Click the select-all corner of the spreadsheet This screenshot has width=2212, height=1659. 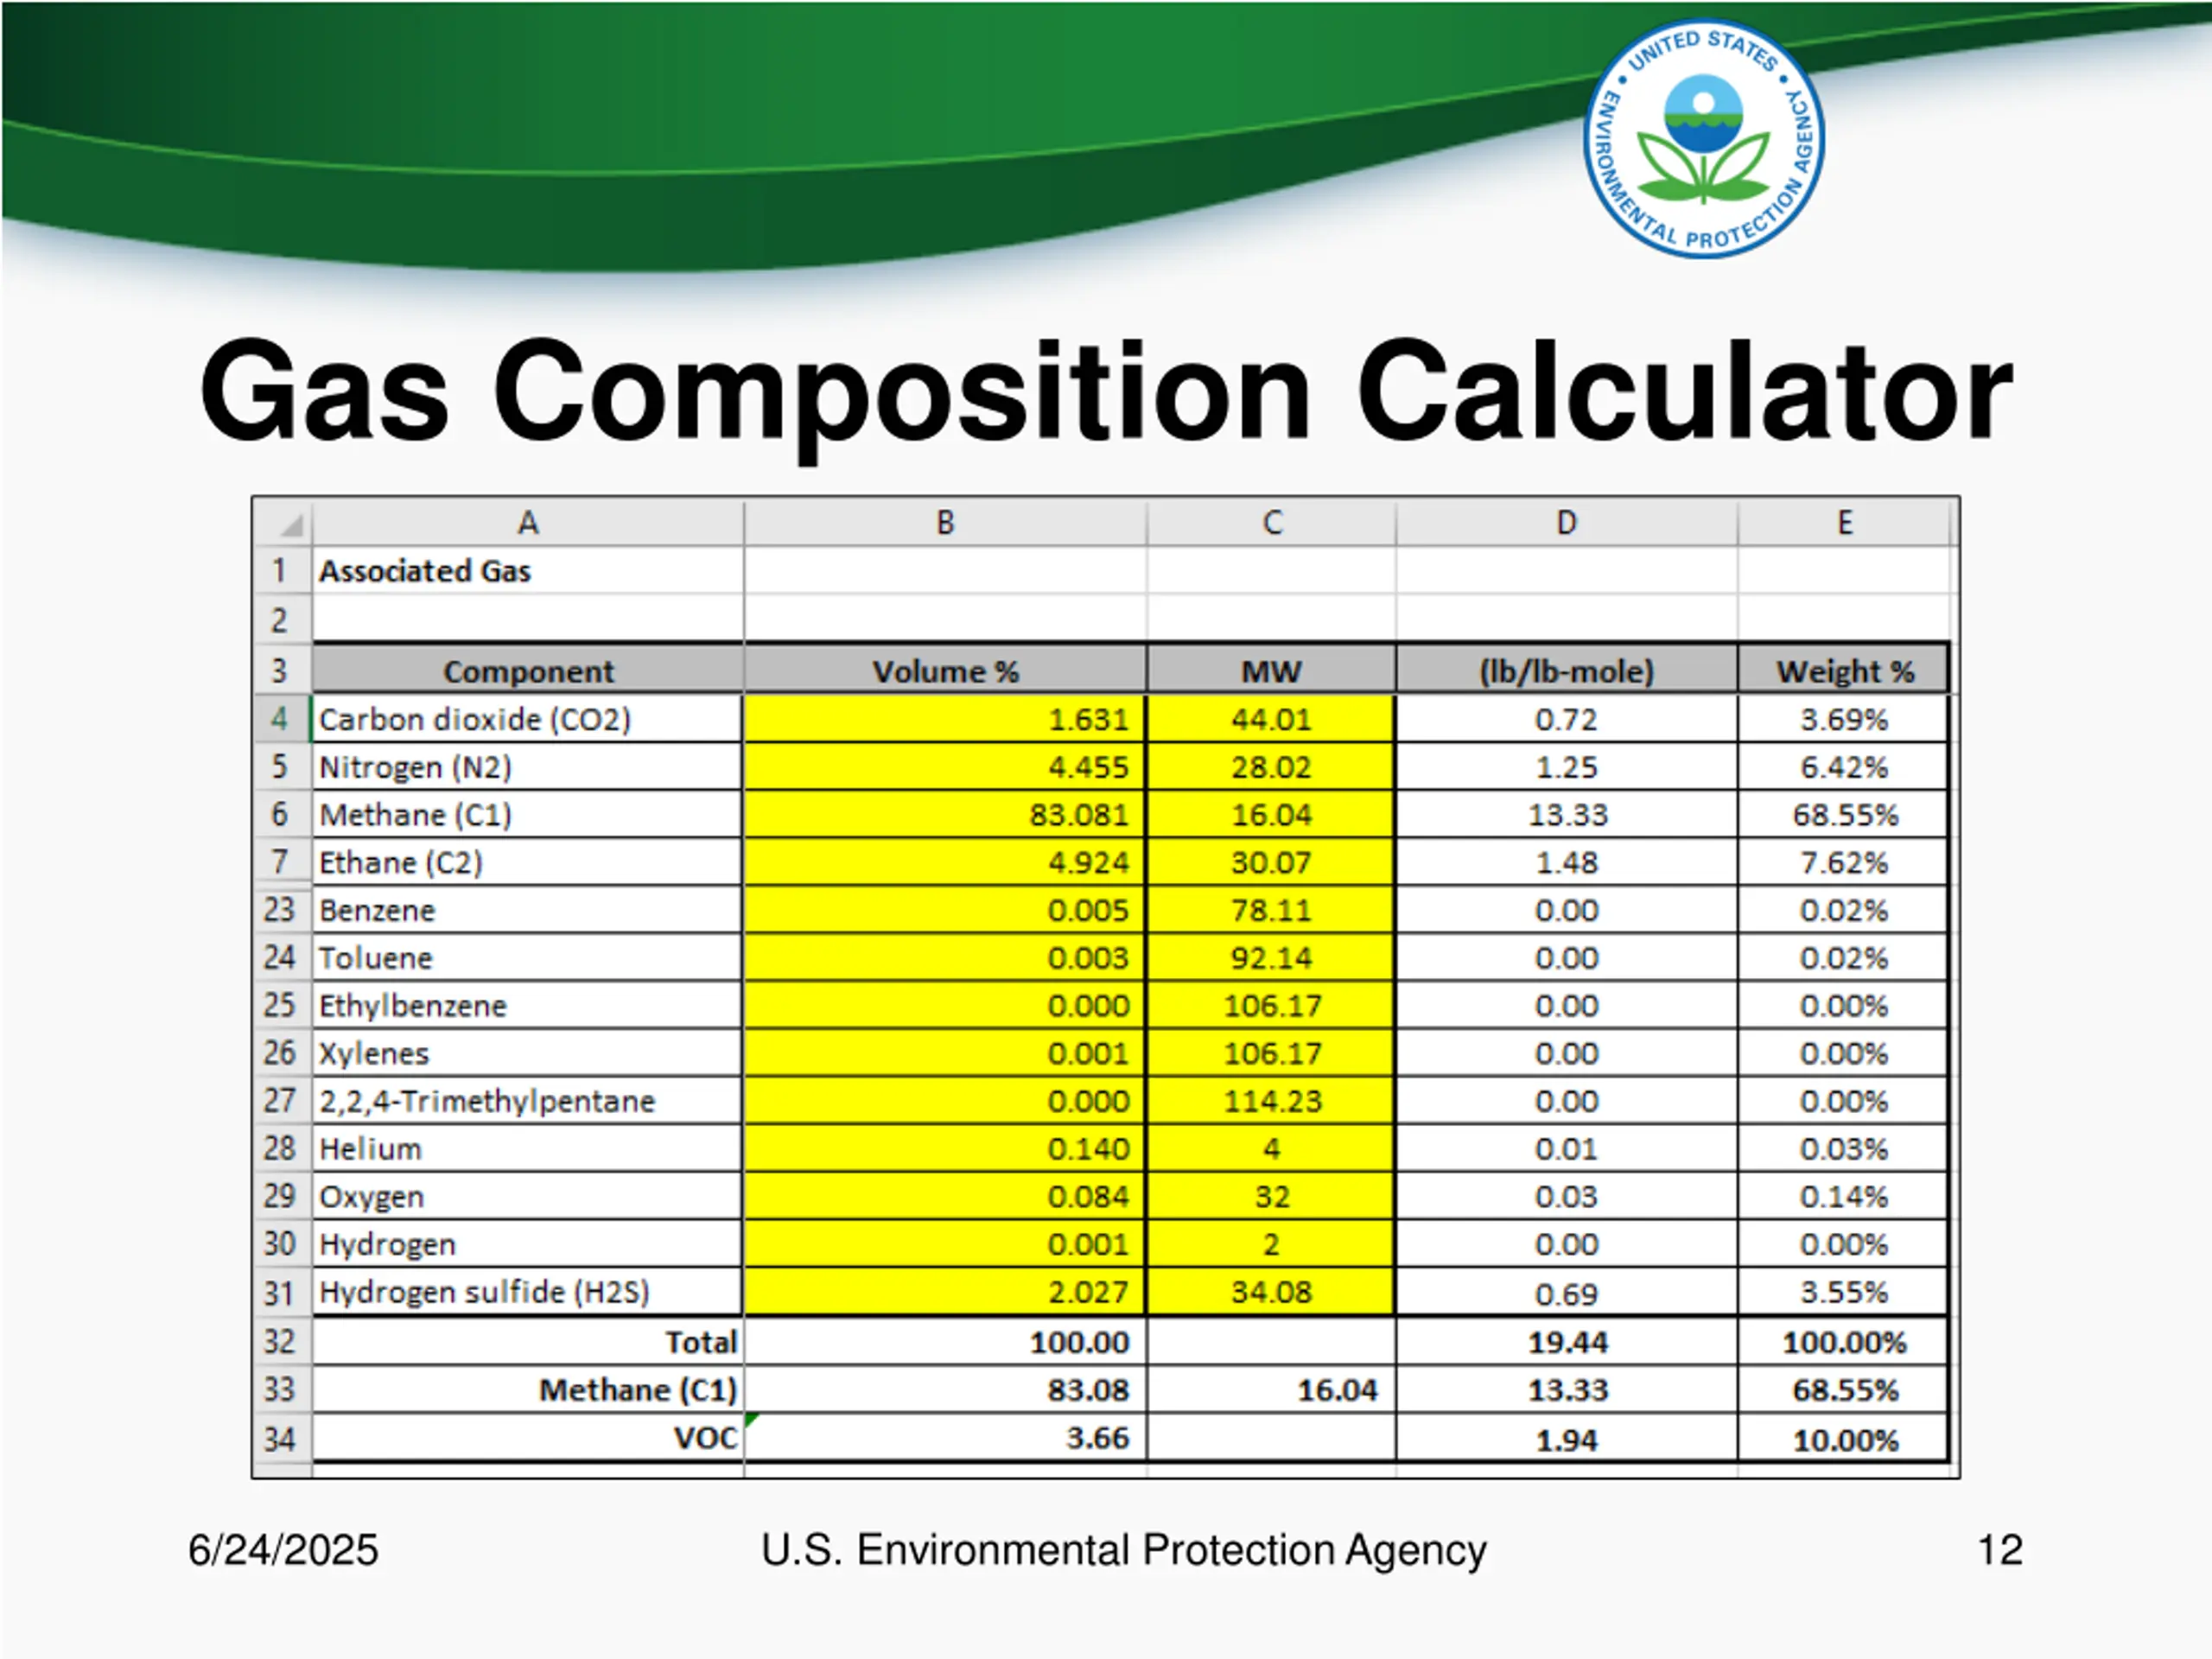(283, 523)
